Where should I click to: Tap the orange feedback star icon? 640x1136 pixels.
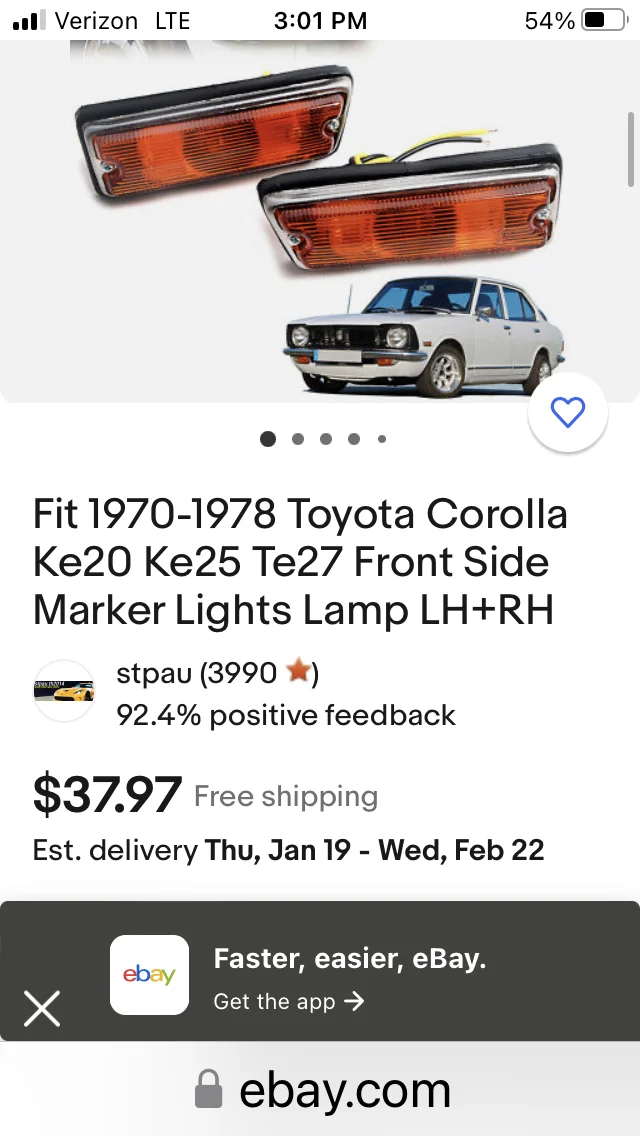click(298, 672)
